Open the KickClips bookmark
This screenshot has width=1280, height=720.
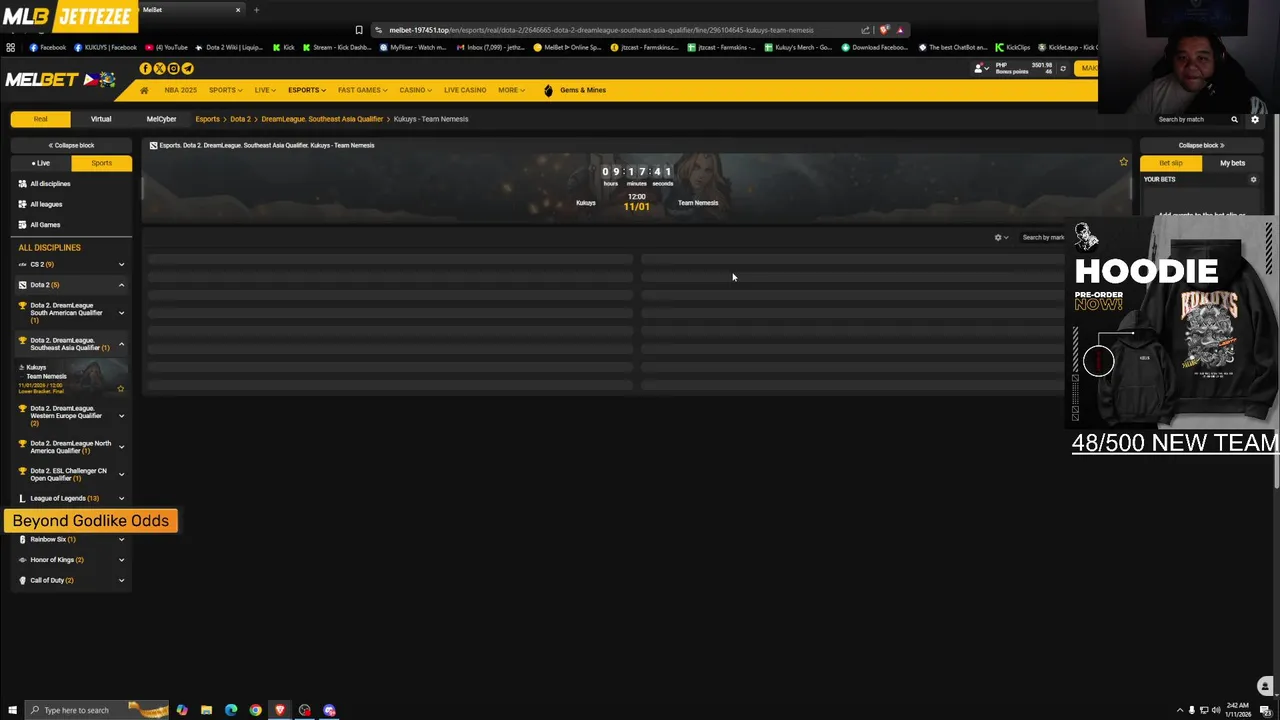[1013, 47]
